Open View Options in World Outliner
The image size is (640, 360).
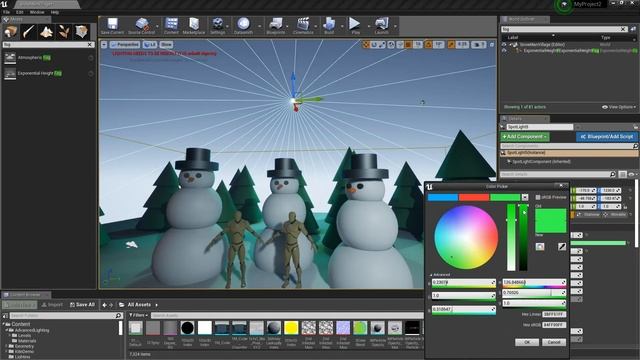pos(619,107)
